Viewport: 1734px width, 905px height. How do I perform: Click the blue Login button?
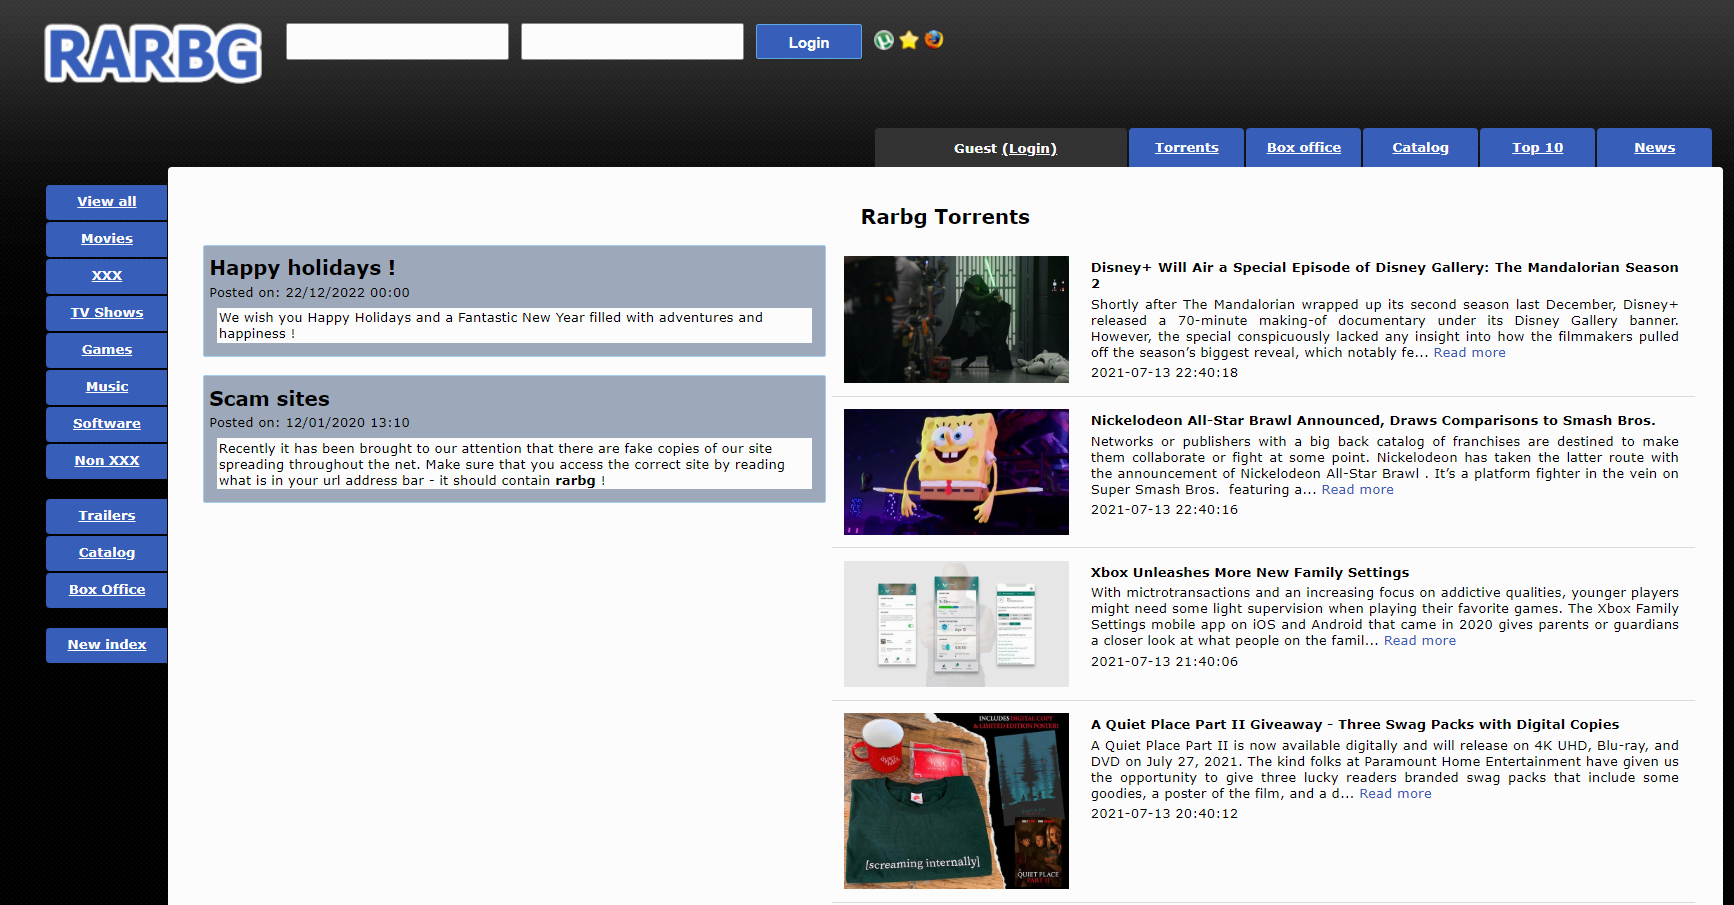pos(809,42)
